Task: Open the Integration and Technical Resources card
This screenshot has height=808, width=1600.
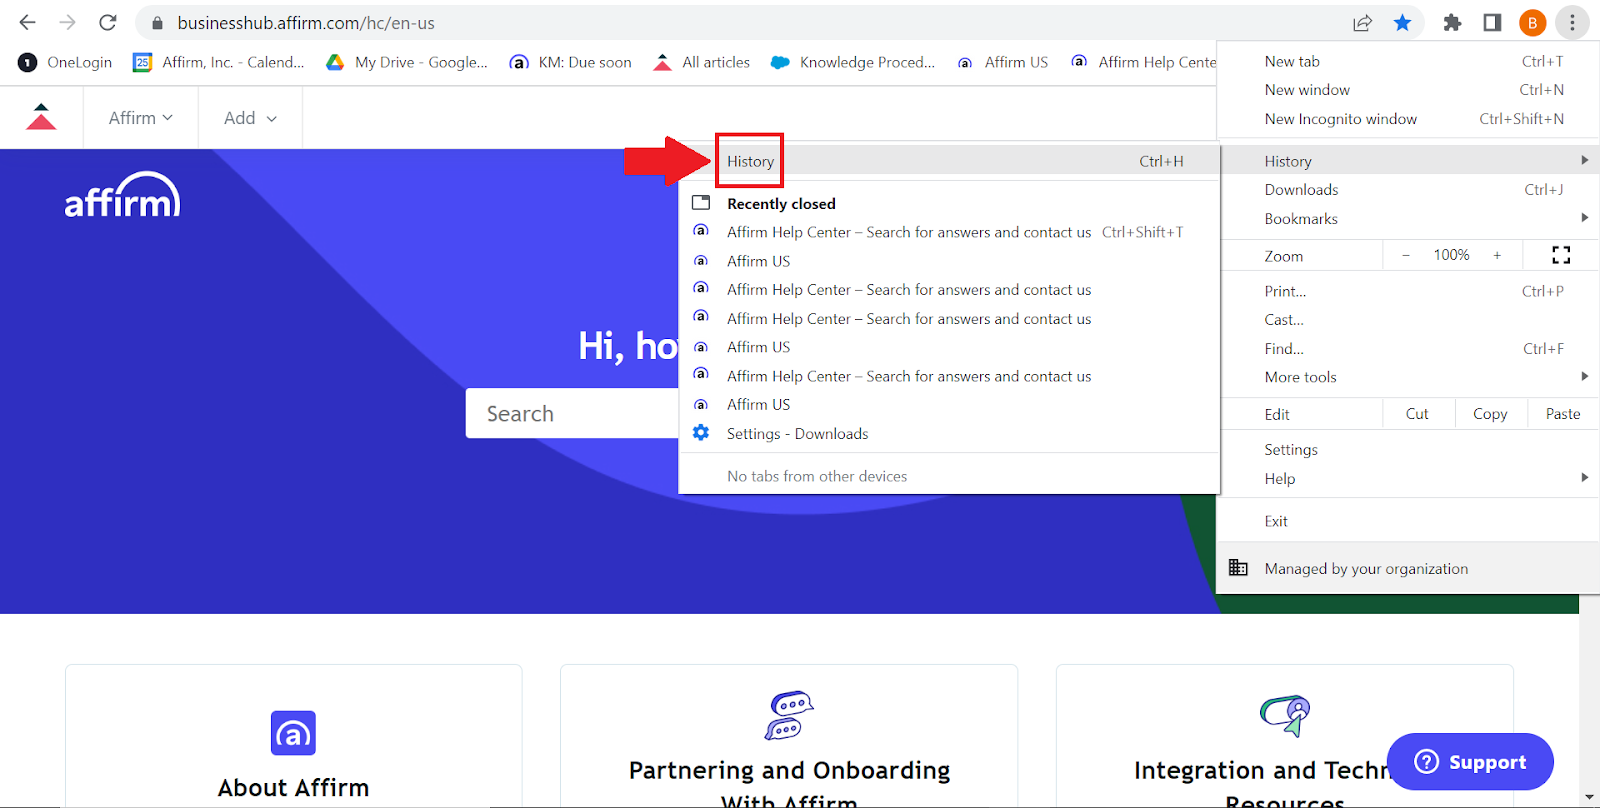Action: 1285,736
